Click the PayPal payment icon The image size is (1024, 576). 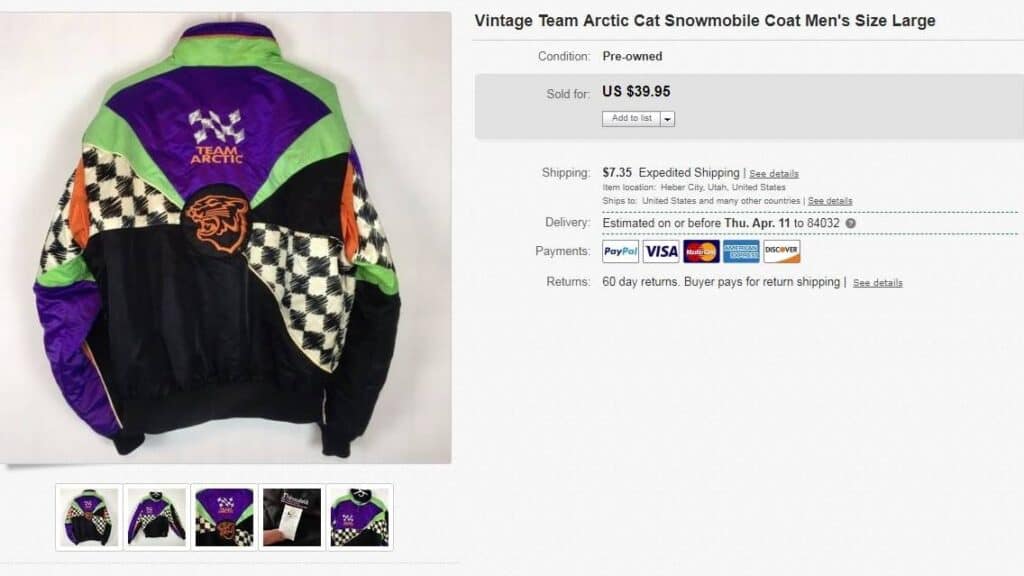tap(620, 251)
